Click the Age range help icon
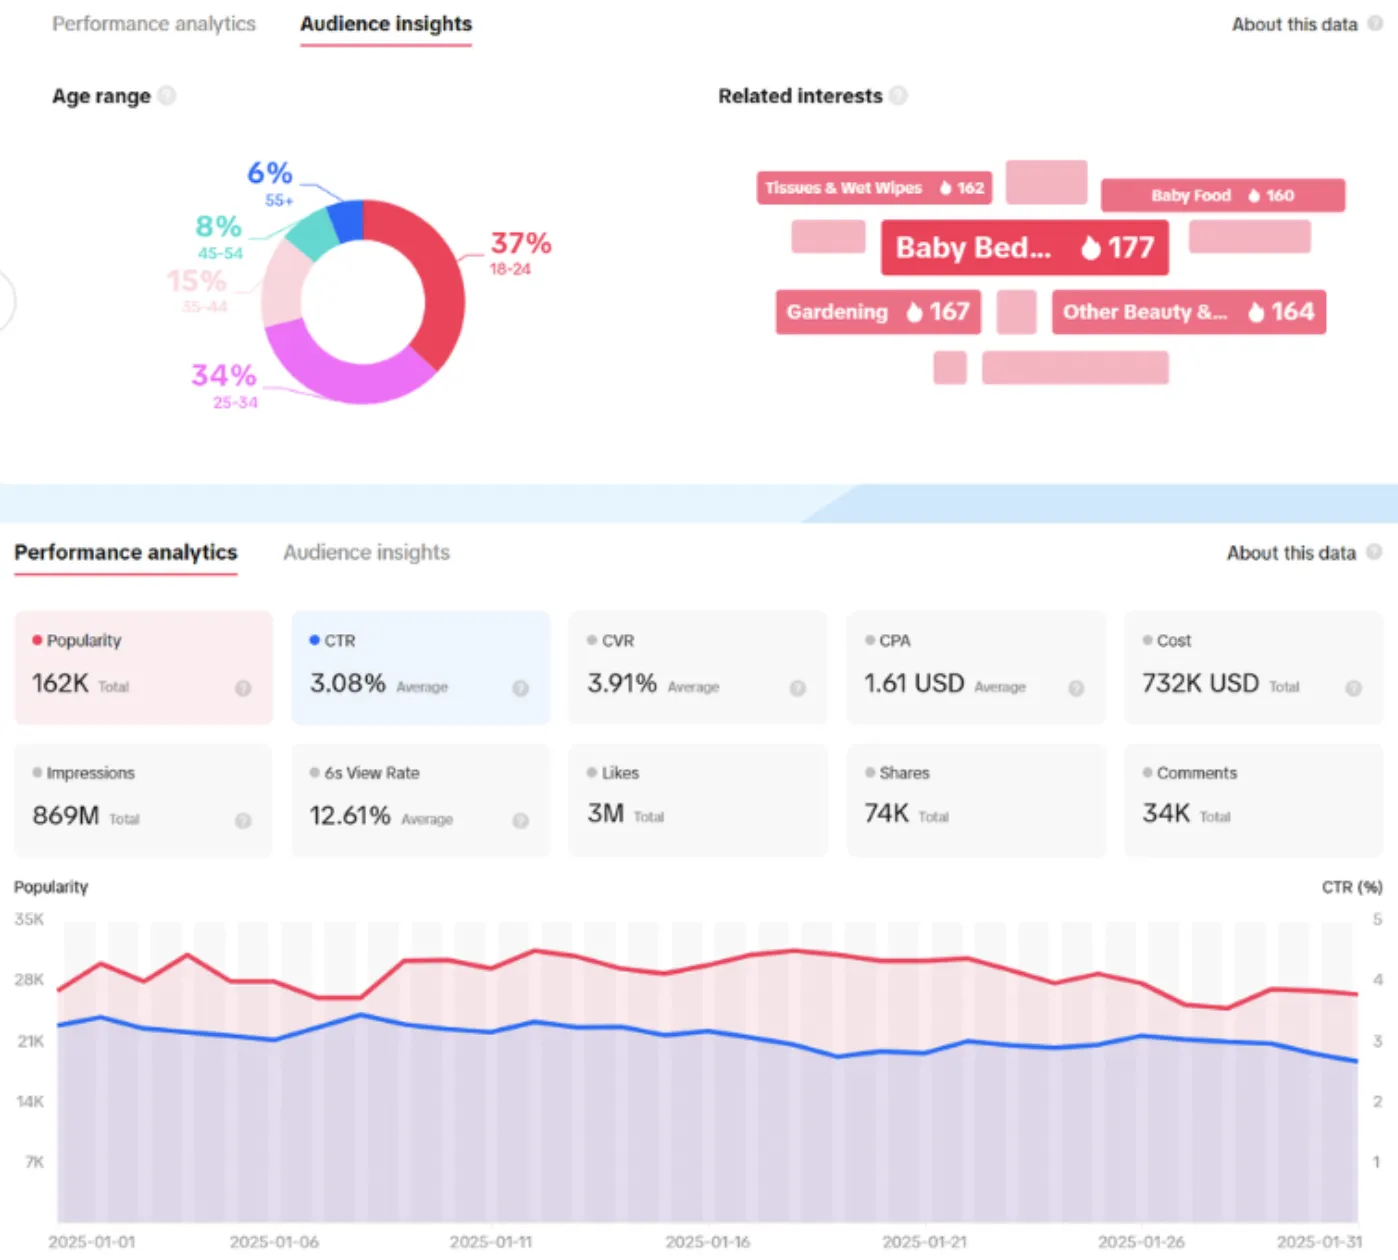 [166, 95]
